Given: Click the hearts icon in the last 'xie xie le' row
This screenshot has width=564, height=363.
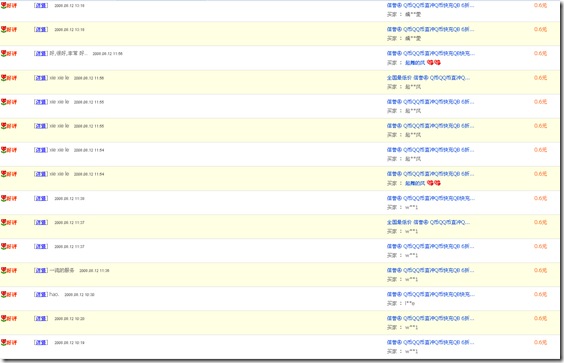Looking at the screenshot, I should [434, 183].
